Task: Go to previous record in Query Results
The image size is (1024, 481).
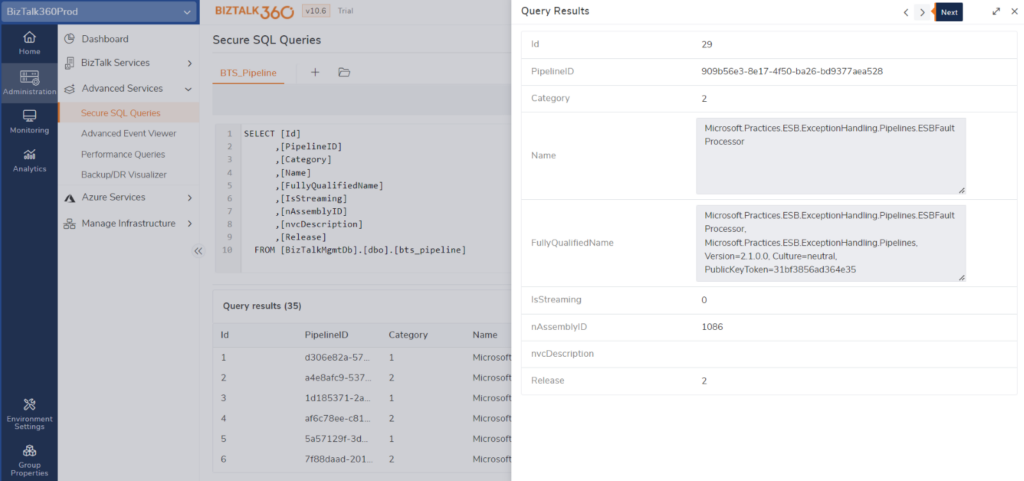Action: click(x=906, y=12)
